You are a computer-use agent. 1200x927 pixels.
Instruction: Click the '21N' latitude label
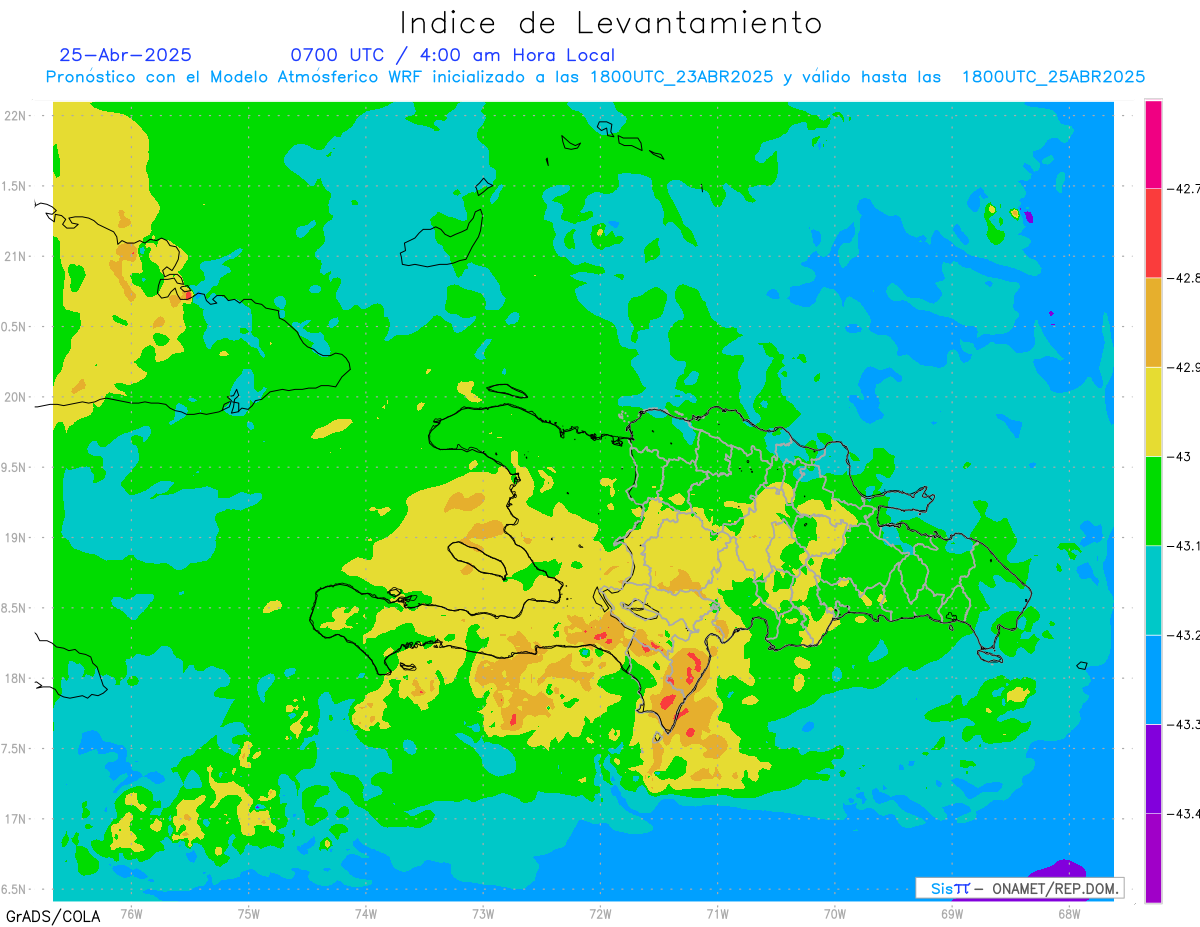(x=16, y=256)
